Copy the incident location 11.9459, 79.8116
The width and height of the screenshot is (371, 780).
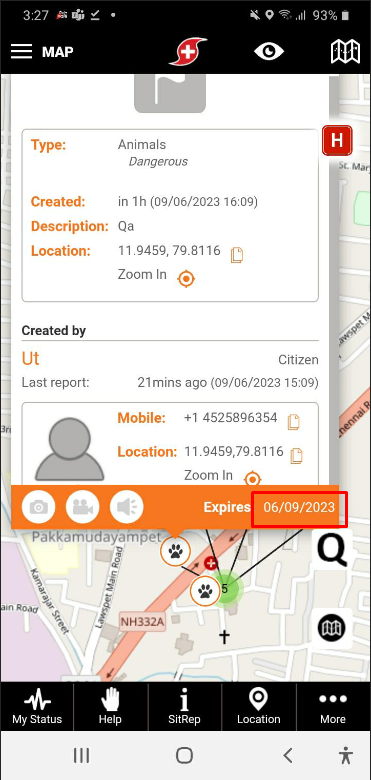237,255
